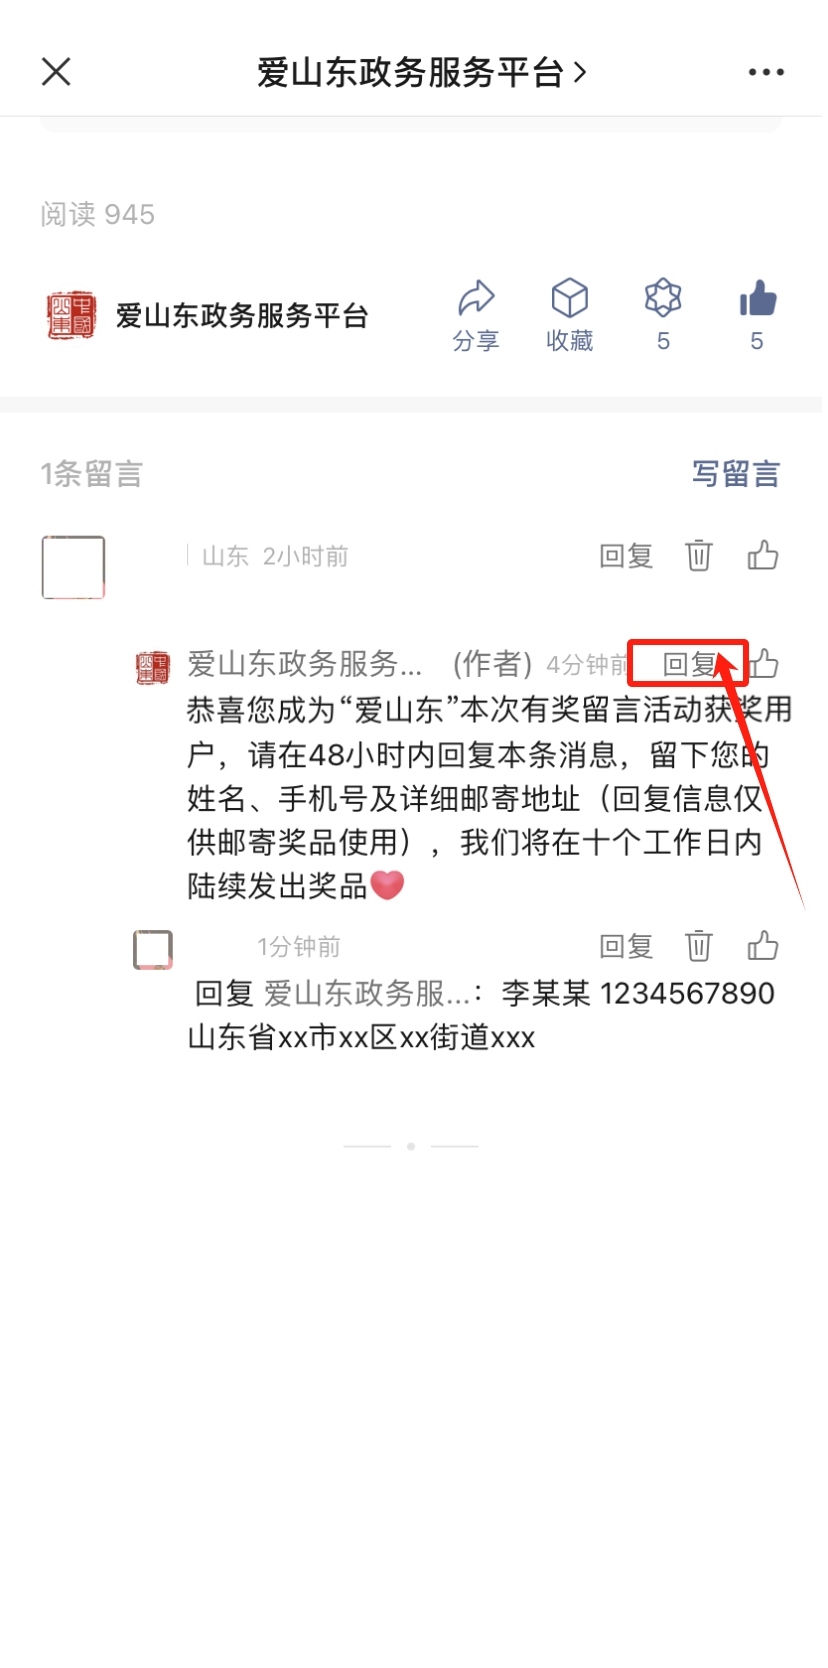This screenshot has height=1668, width=828.
Task: Tap the 收藏 cube icon
Action: (x=570, y=298)
